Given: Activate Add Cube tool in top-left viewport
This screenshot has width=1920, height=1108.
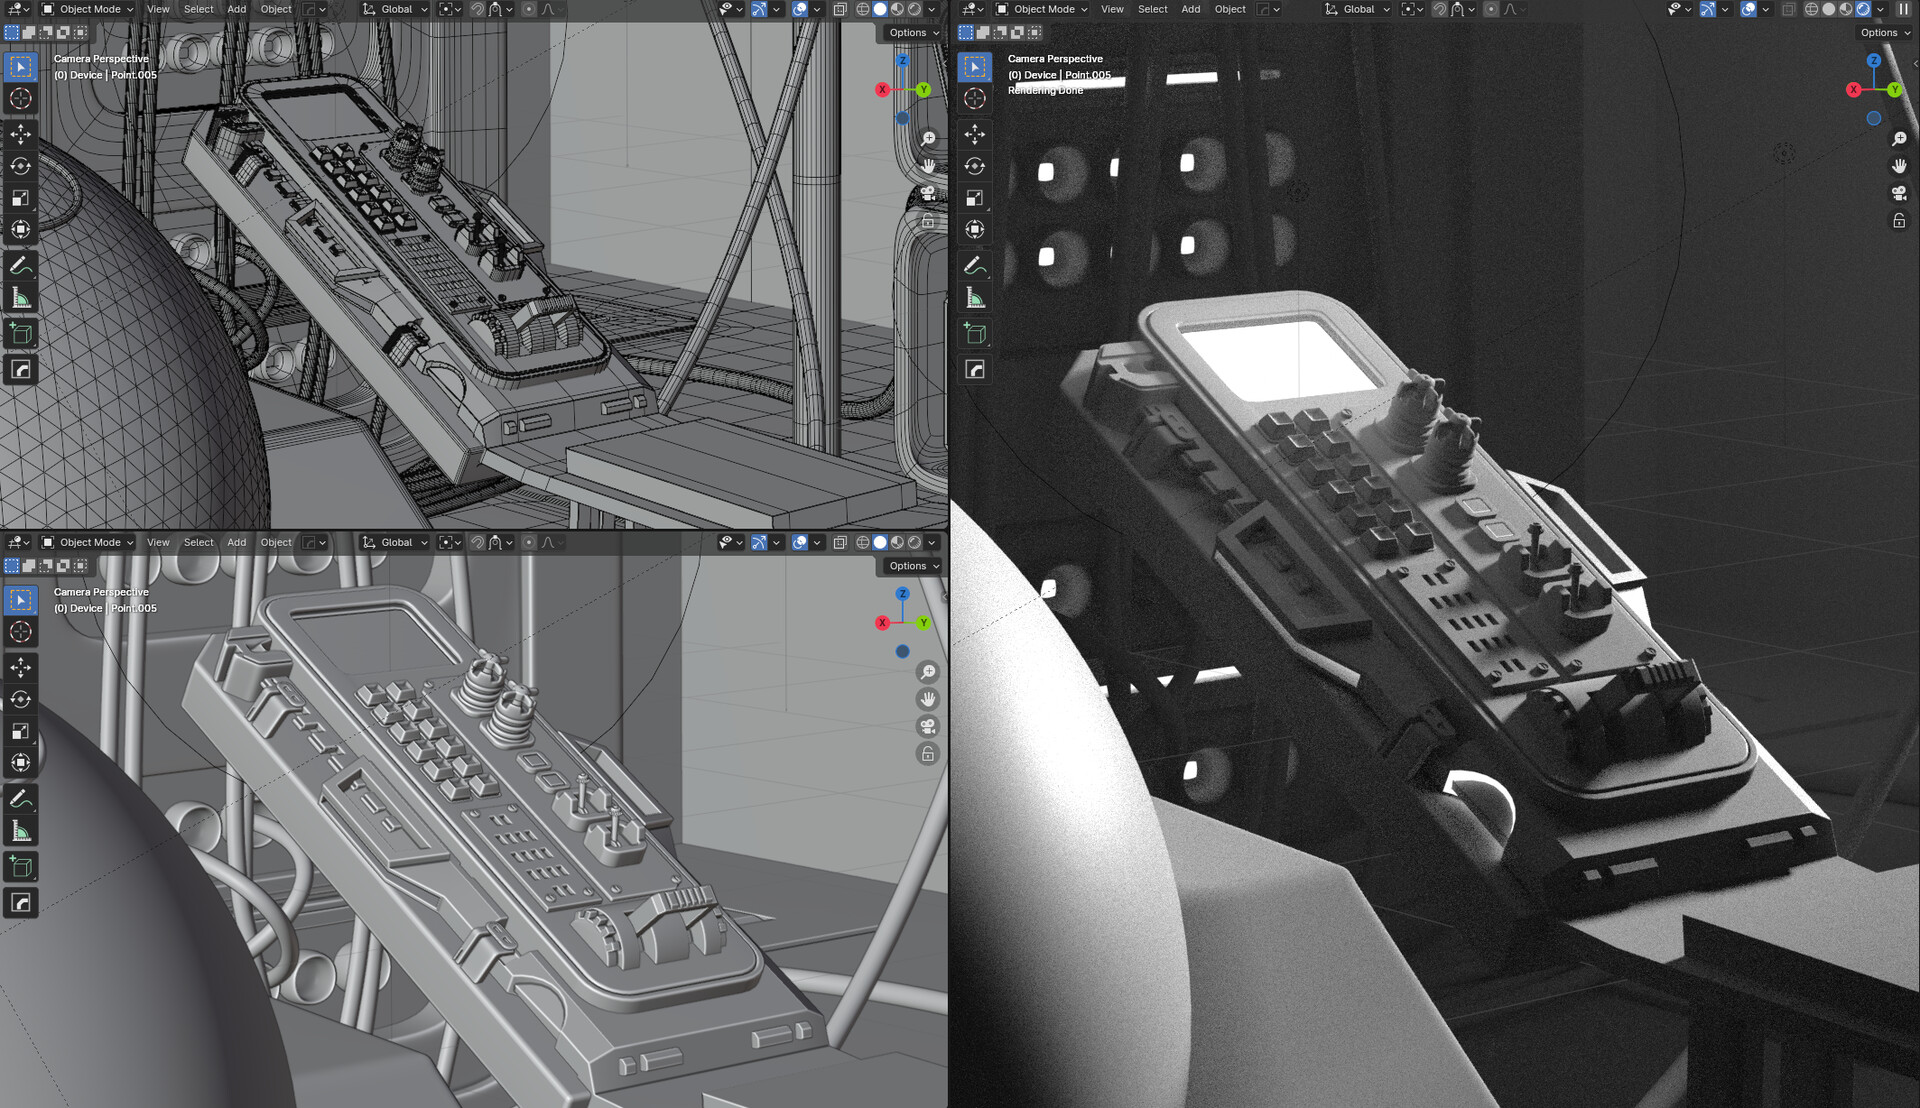Looking at the screenshot, I should click(20, 334).
